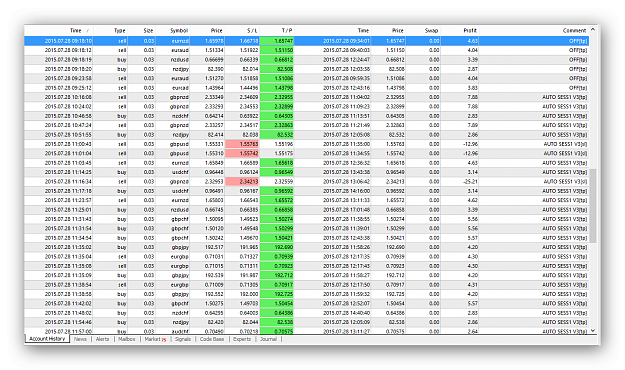Click the profit value 4.62
This screenshot has width=625, height=370.
point(472,200)
